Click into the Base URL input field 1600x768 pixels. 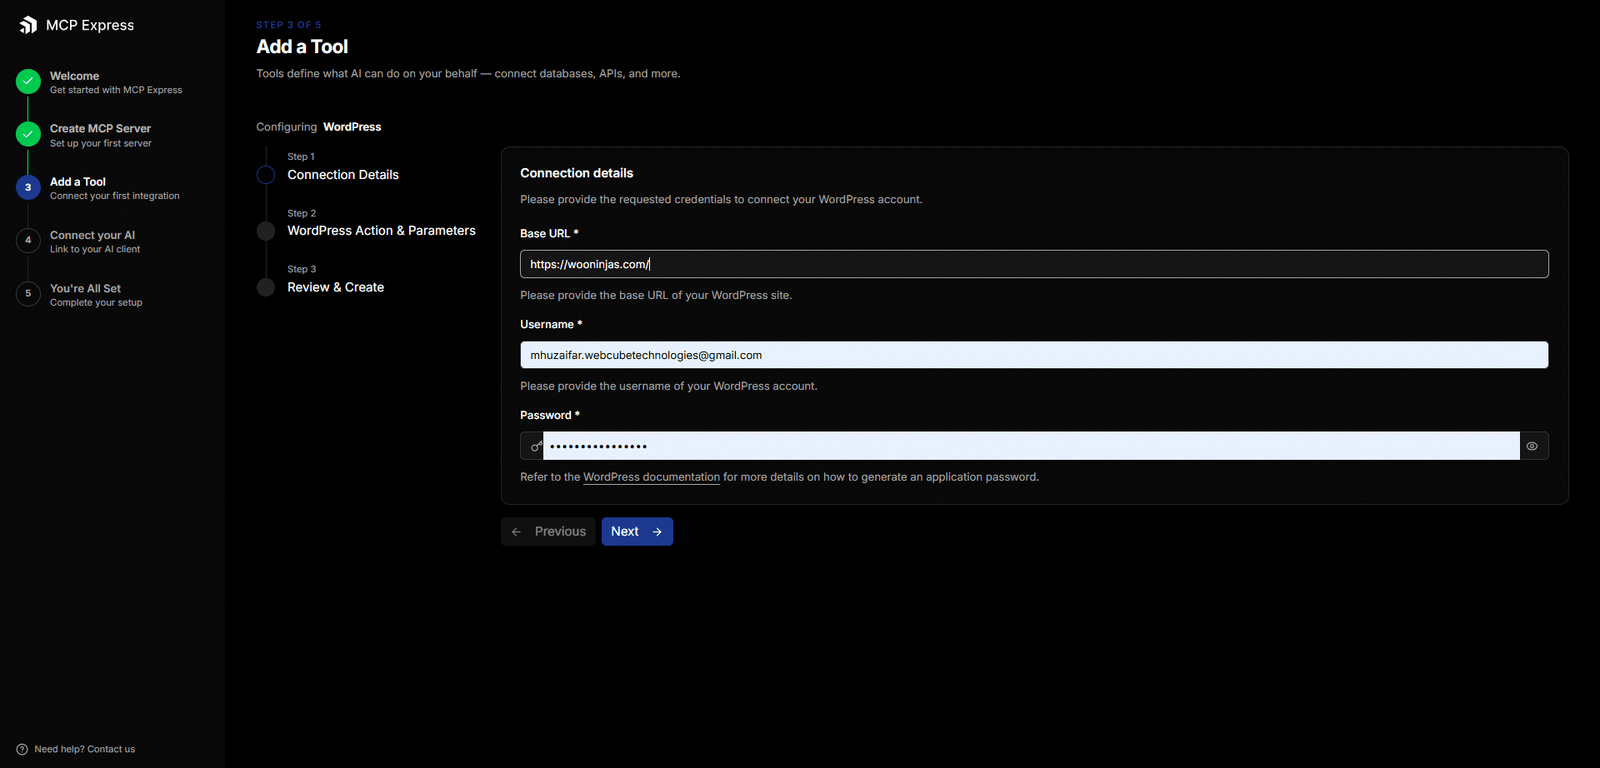click(x=1034, y=264)
